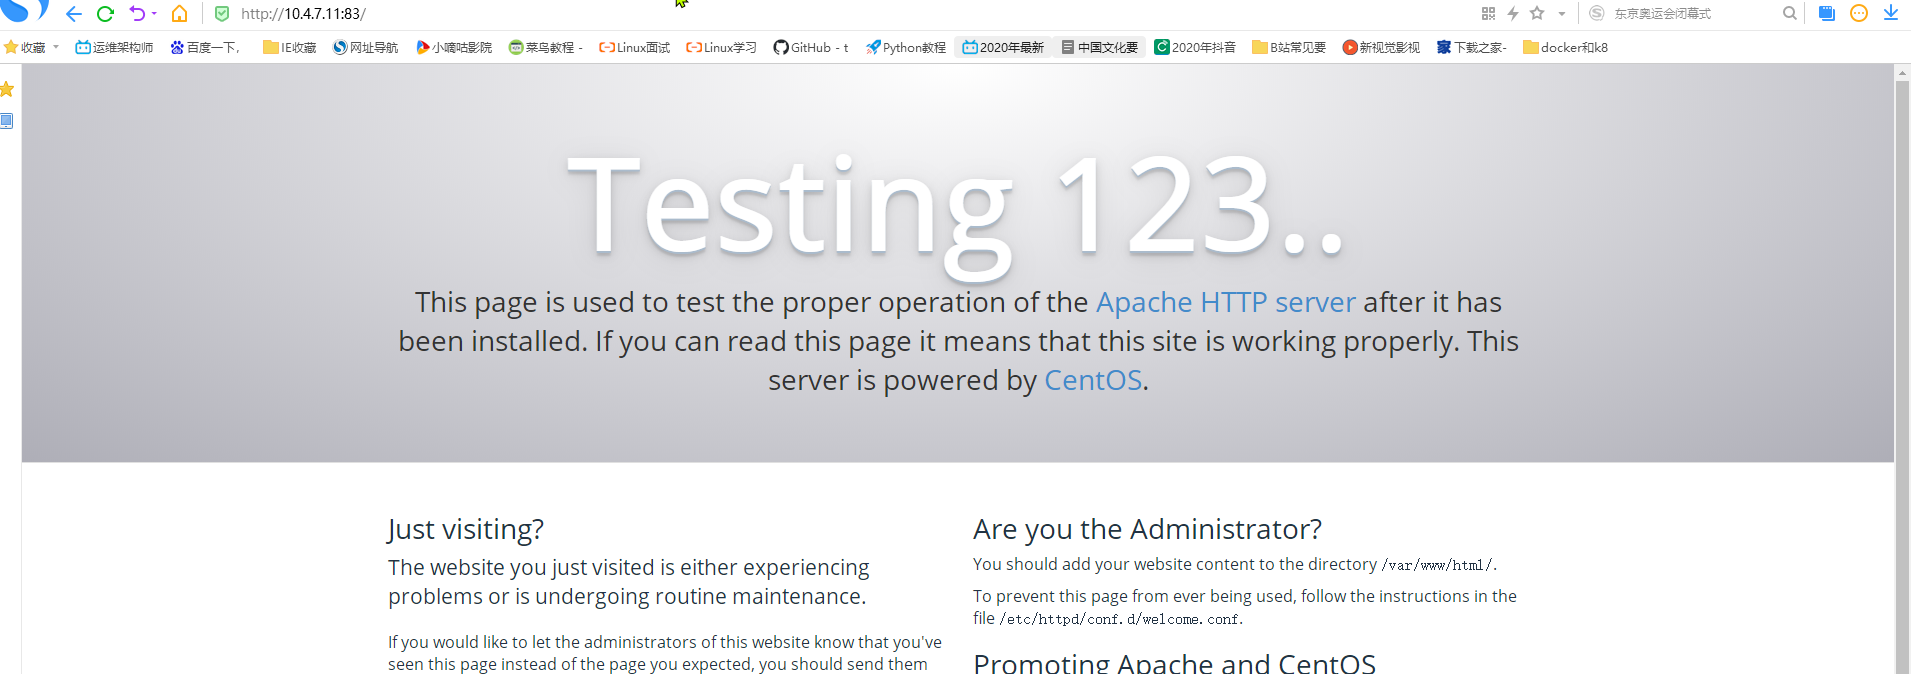
Task: Click the lightning speed mode icon
Action: [x=1513, y=14]
